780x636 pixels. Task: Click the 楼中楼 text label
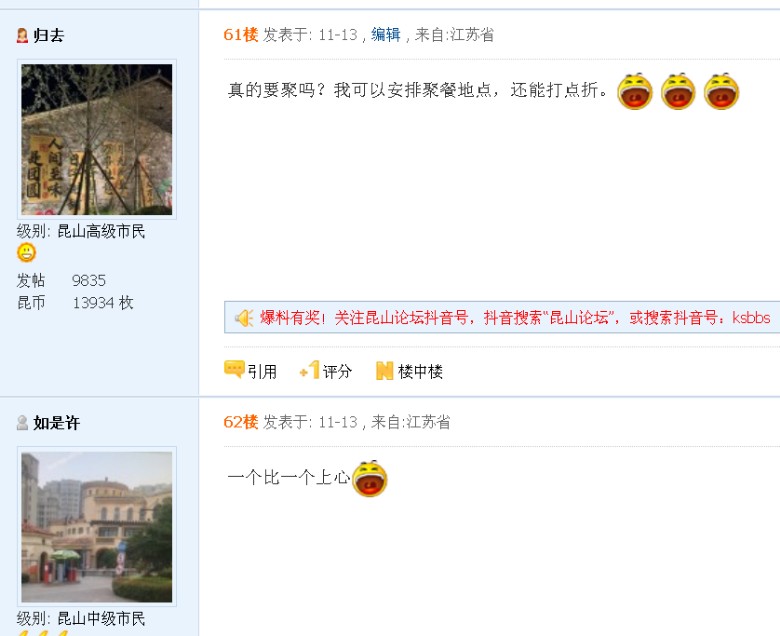(420, 371)
